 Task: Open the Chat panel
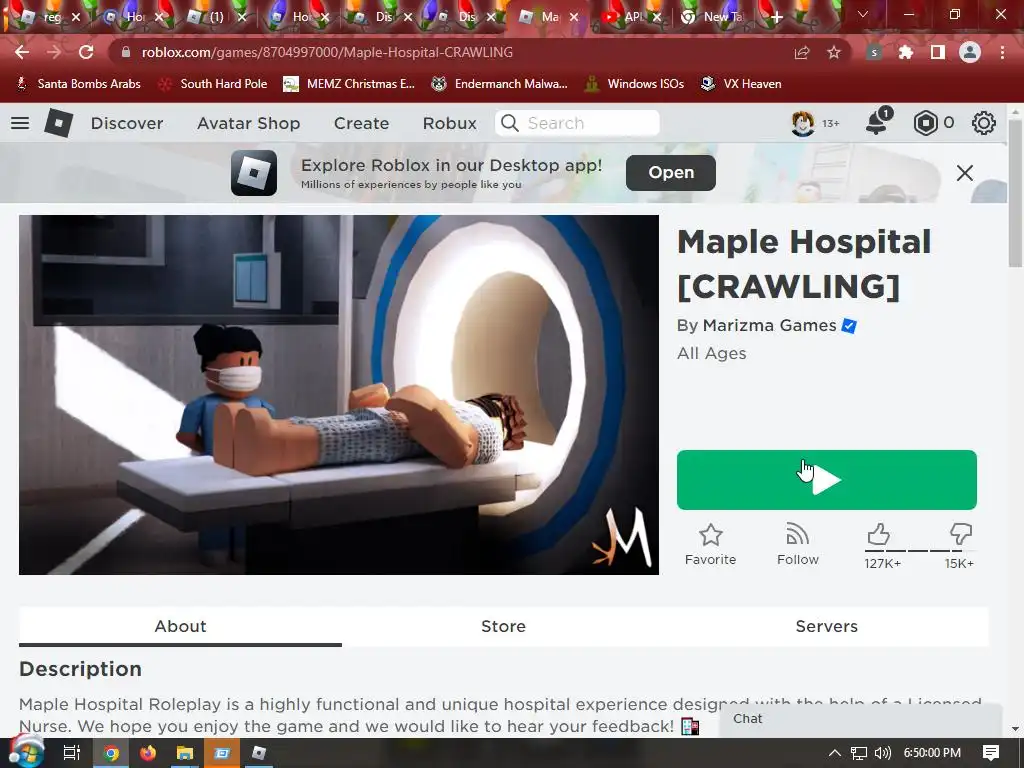(x=860, y=719)
